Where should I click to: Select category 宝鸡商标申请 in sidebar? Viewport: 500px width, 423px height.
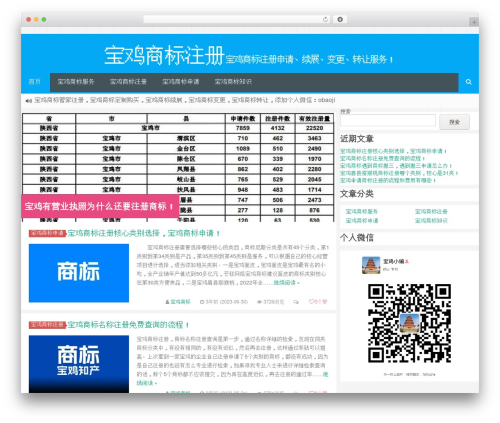pos(362,220)
